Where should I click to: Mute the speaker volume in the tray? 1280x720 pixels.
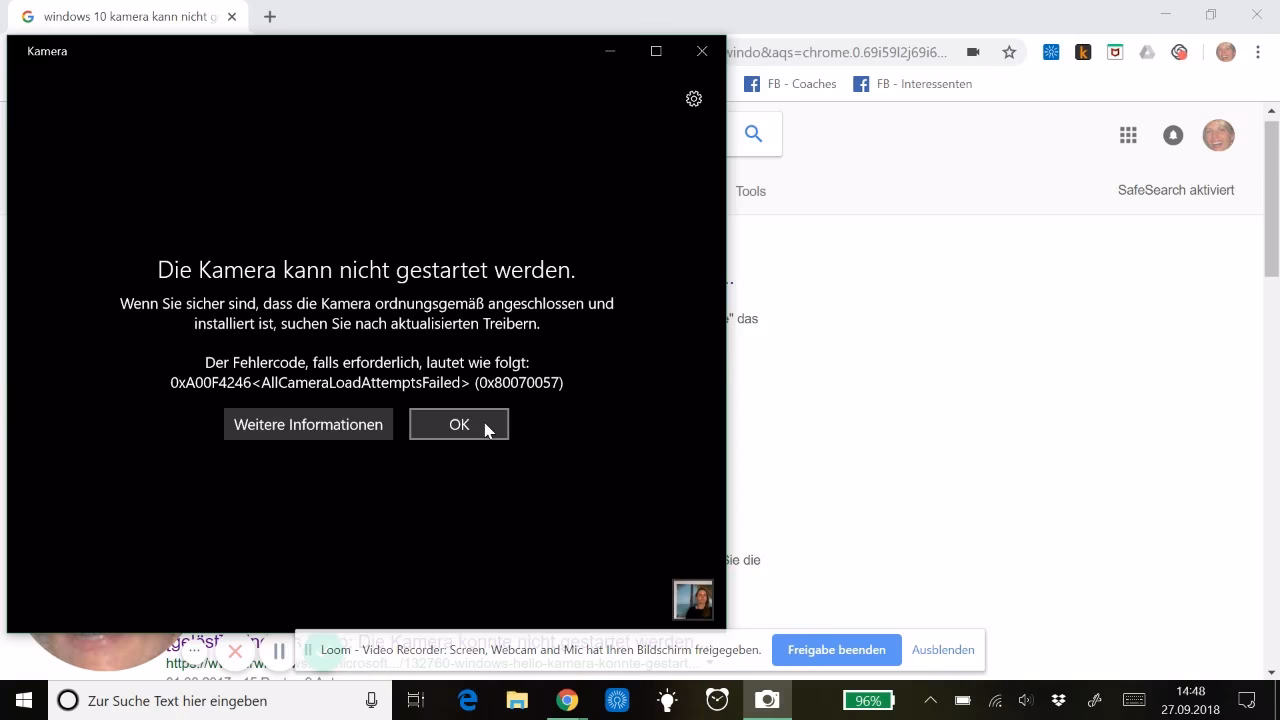1026,700
